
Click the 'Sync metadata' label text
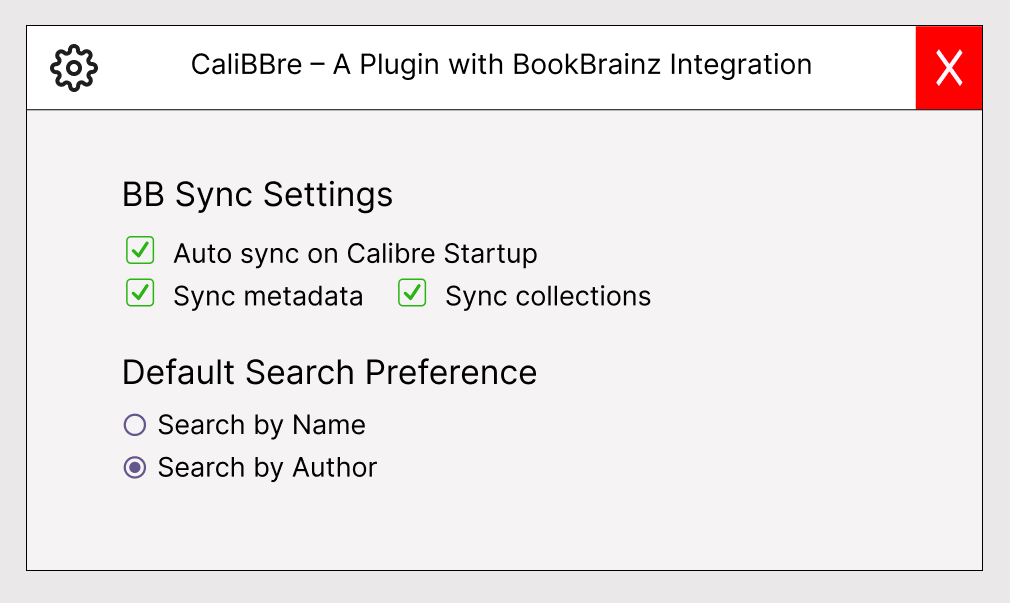[x=268, y=296]
